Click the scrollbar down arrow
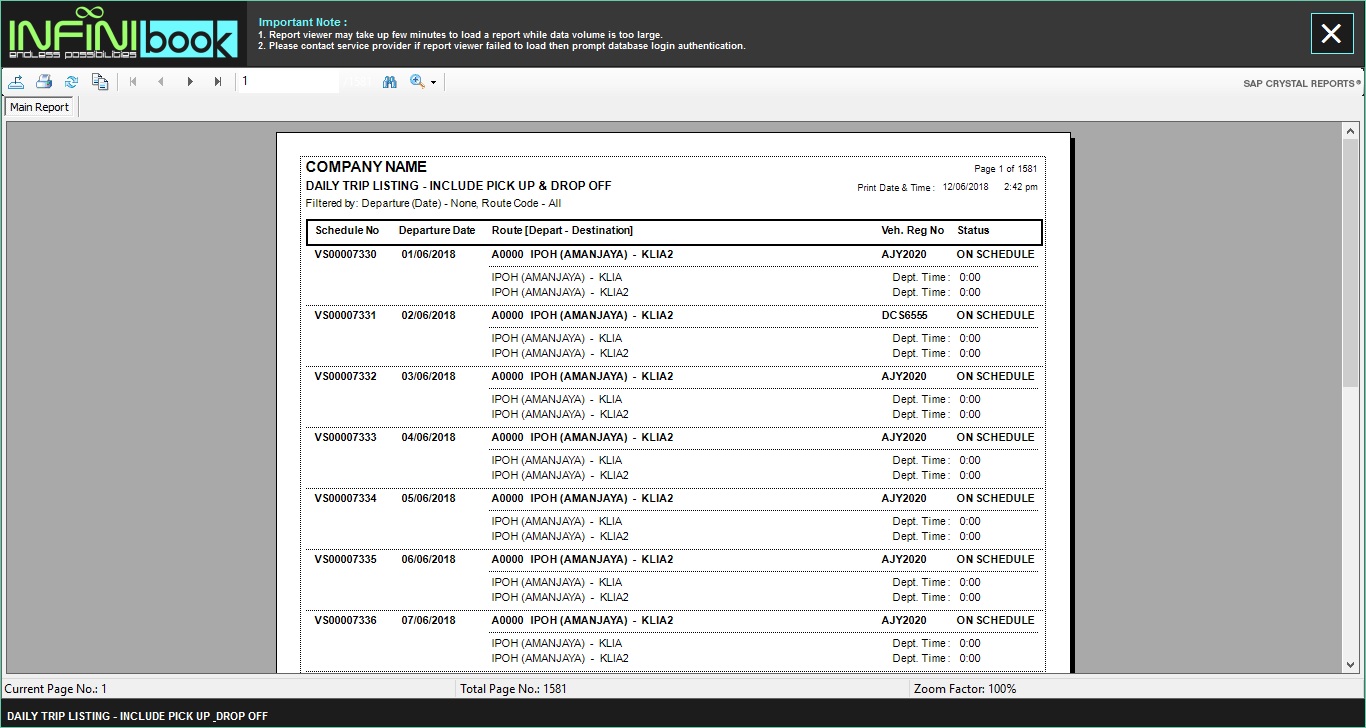This screenshot has height=728, width=1366. [x=1351, y=664]
